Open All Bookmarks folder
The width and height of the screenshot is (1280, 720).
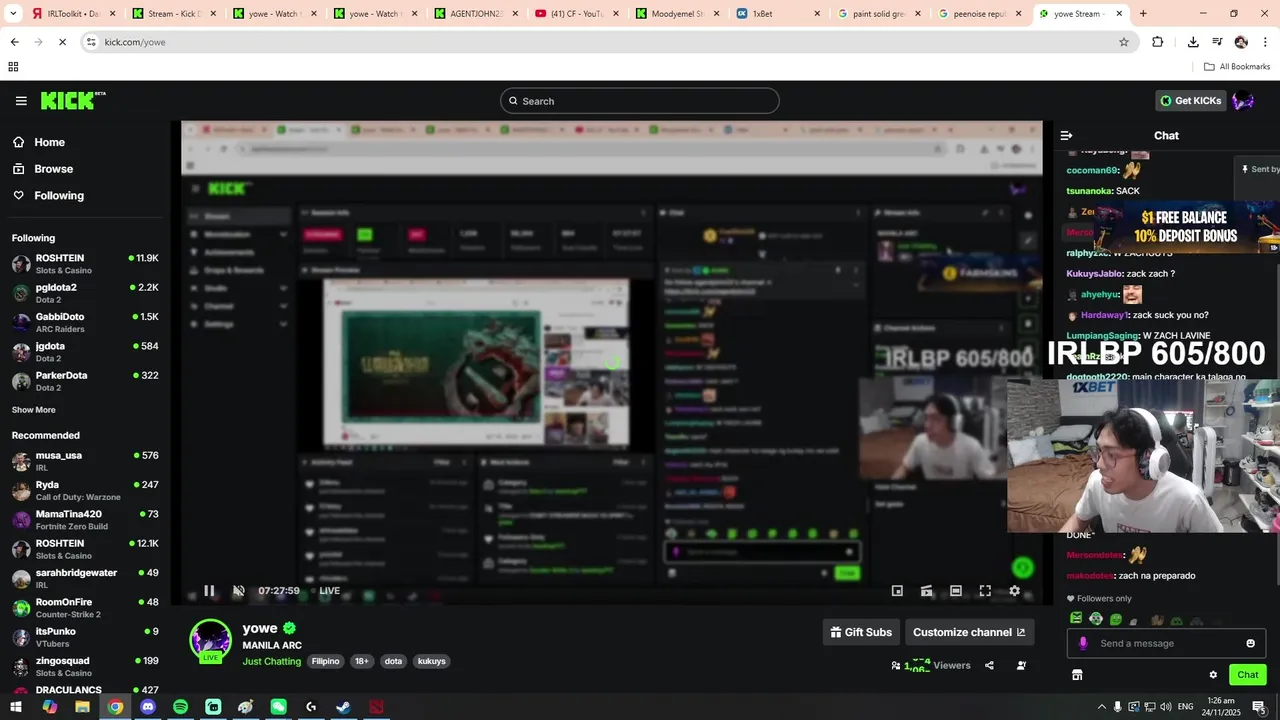point(1237,67)
